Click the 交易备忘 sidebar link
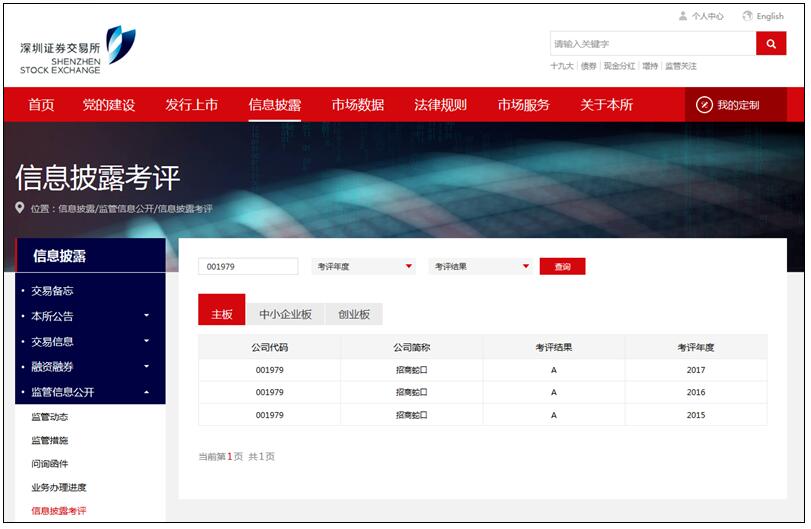Image resolution: width=811 pixels, height=529 pixels. click(x=52, y=291)
